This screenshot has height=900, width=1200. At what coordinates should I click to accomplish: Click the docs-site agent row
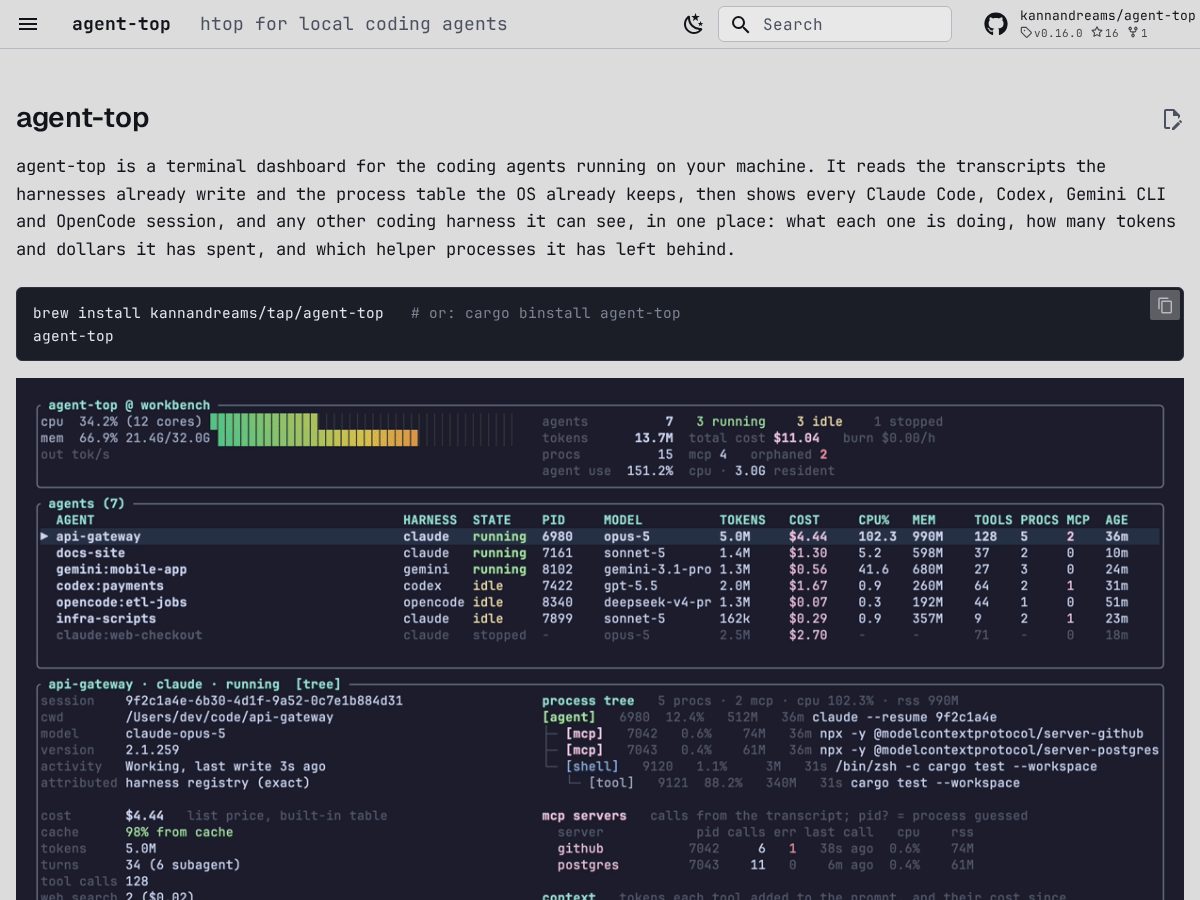click(600, 553)
